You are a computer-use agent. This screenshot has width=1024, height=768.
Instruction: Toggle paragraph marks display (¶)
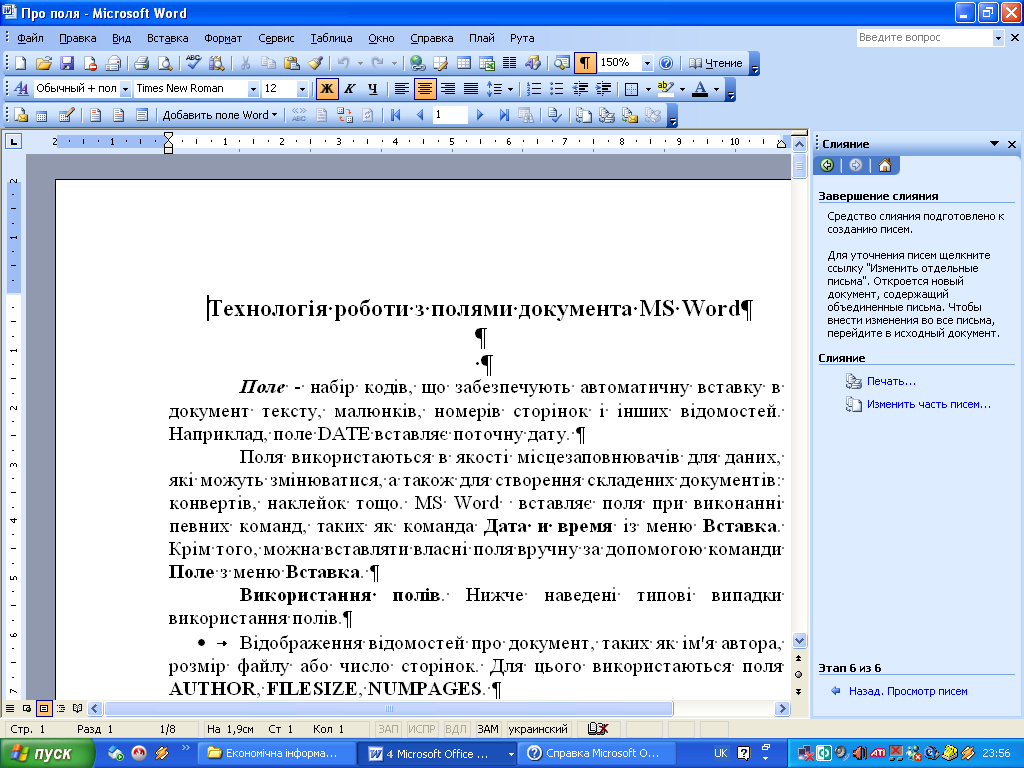point(585,63)
